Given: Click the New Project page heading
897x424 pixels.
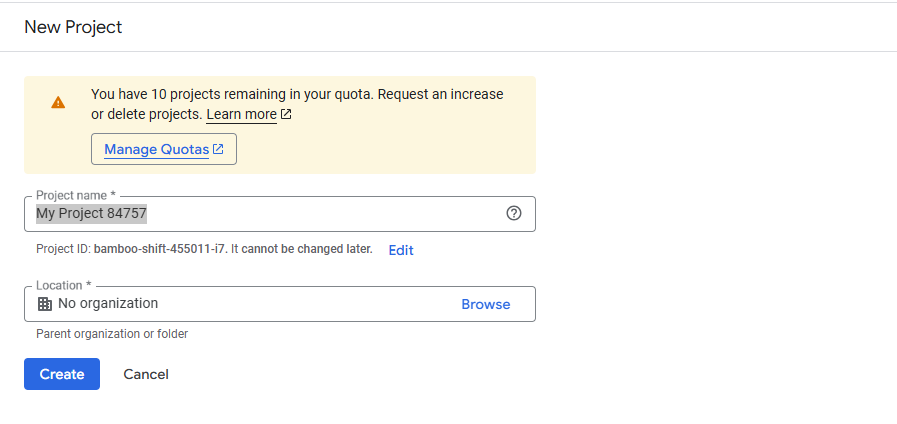Looking at the screenshot, I should click(x=73, y=27).
